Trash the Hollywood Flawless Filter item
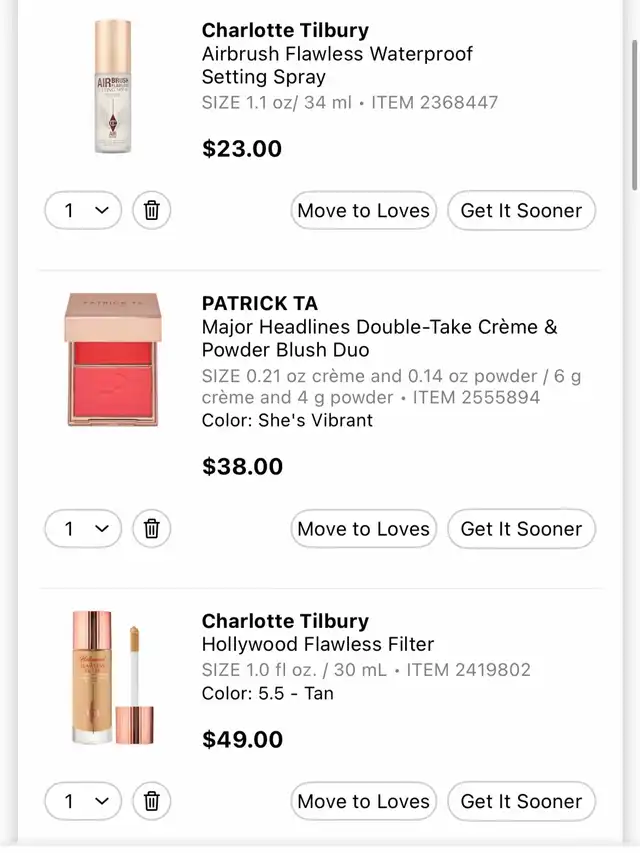The width and height of the screenshot is (640, 853). point(152,801)
